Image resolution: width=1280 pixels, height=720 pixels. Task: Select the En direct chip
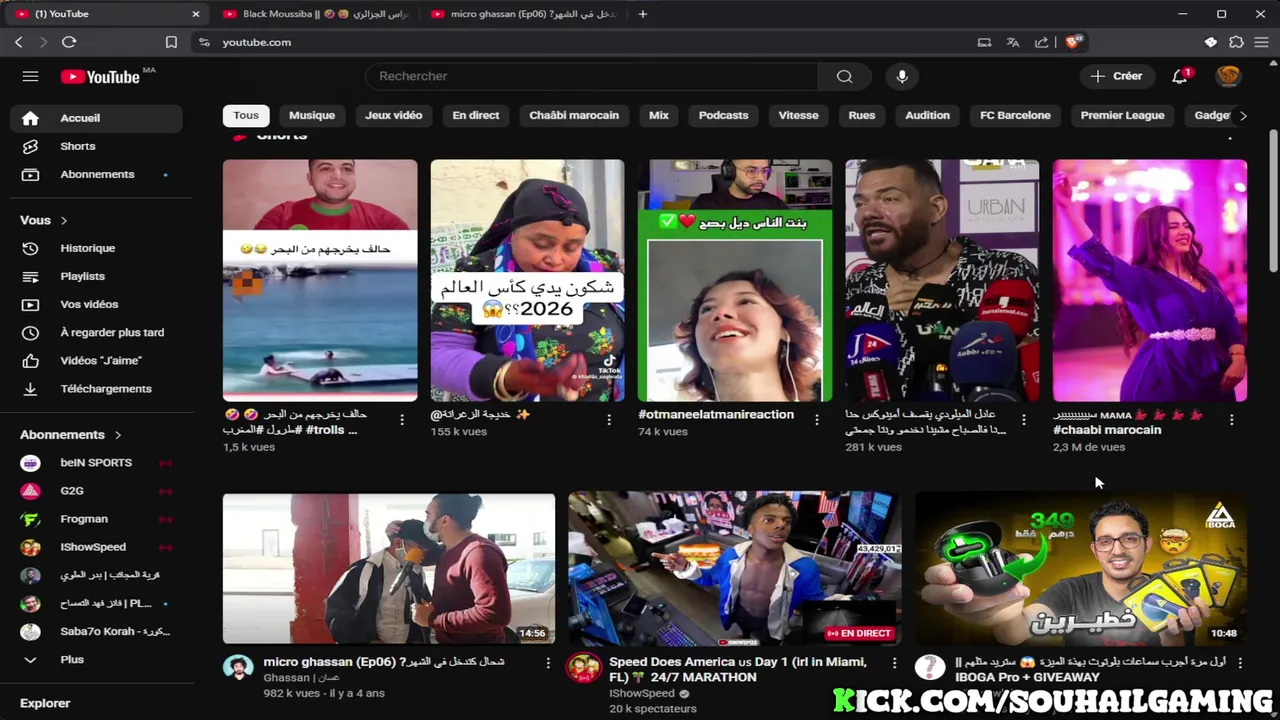[476, 115]
